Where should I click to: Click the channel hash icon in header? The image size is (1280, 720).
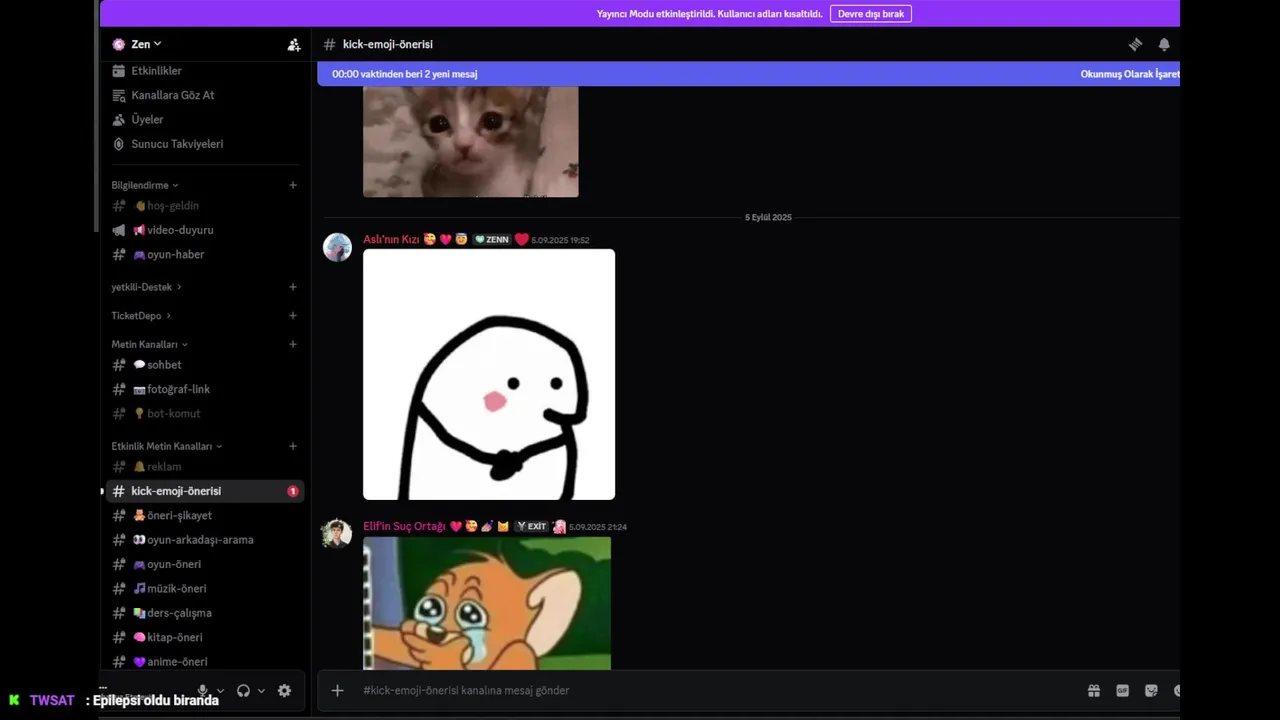pos(329,44)
